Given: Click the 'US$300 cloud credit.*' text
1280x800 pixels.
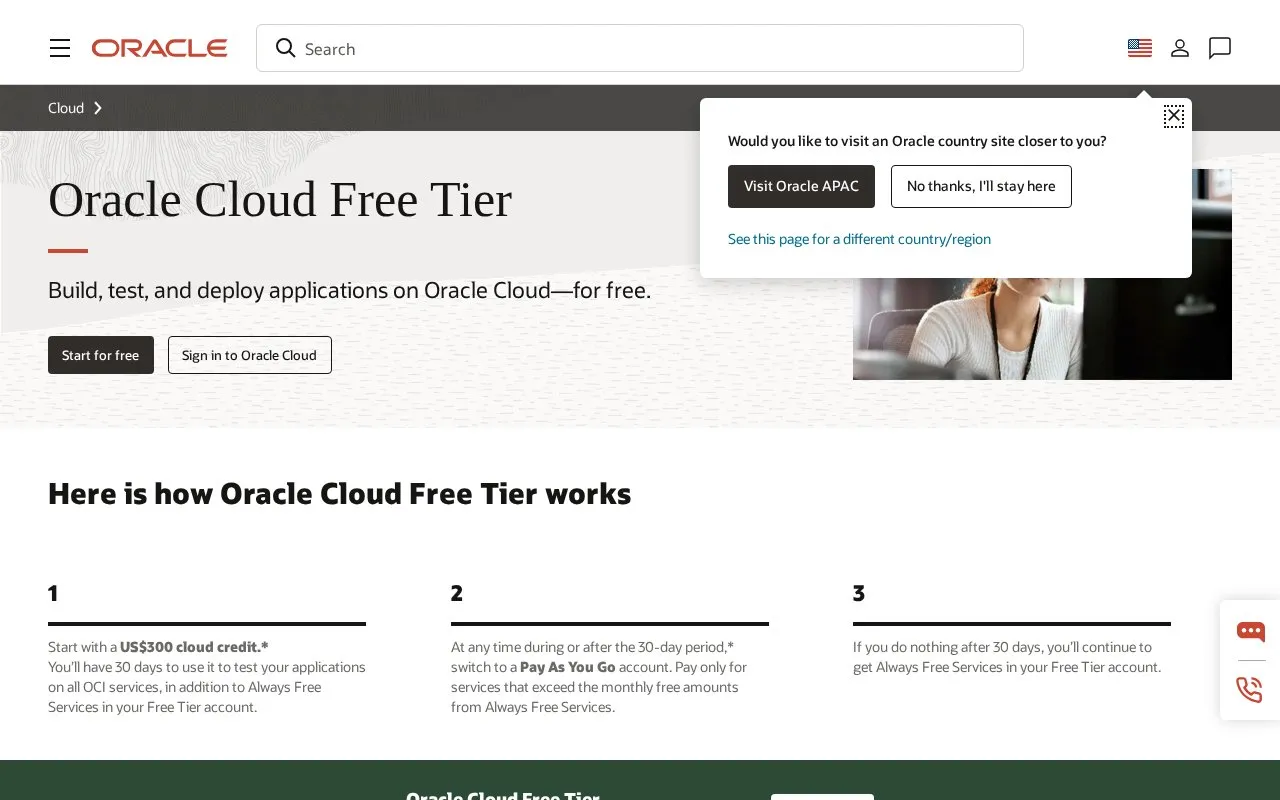Looking at the screenshot, I should pos(194,647).
